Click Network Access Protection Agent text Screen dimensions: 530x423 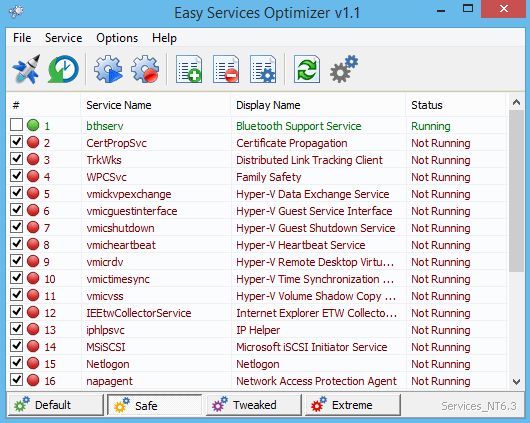click(316, 381)
